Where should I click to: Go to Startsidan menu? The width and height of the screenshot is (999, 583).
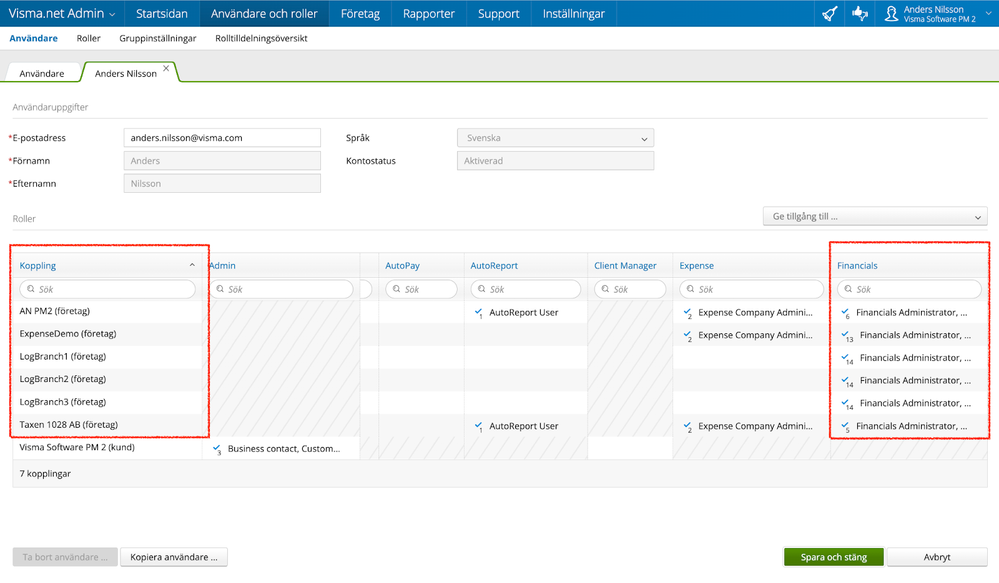click(x=162, y=13)
